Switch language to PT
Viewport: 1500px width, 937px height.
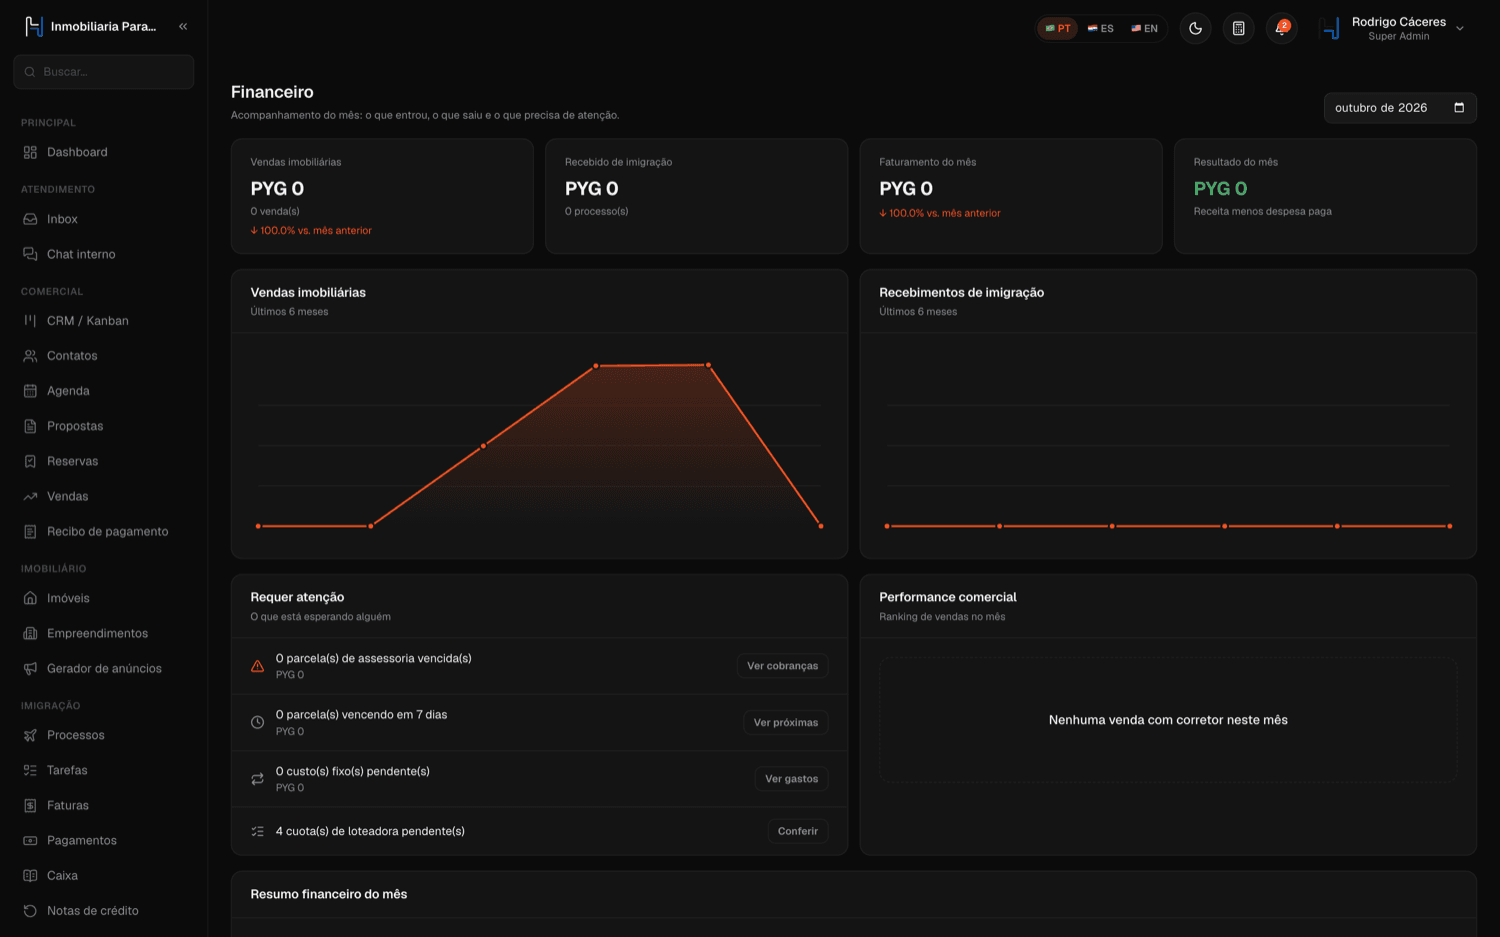[x=1058, y=28]
